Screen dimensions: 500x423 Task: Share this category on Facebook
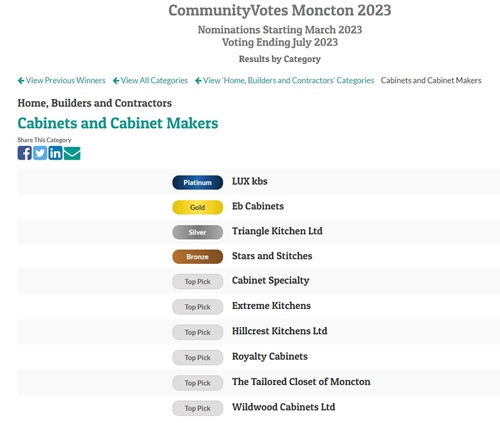pyautogui.click(x=25, y=153)
